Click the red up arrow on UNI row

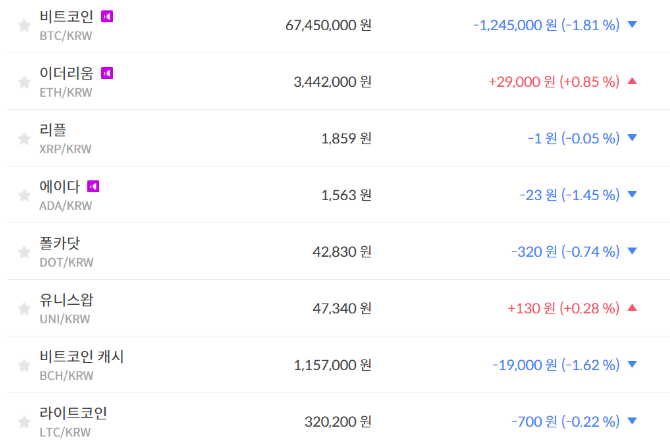click(631, 307)
